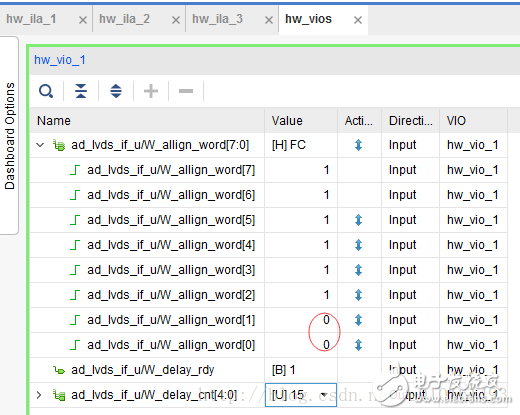
Task: Click signal icon of W_allign_word[0]
Action: coord(75,345)
